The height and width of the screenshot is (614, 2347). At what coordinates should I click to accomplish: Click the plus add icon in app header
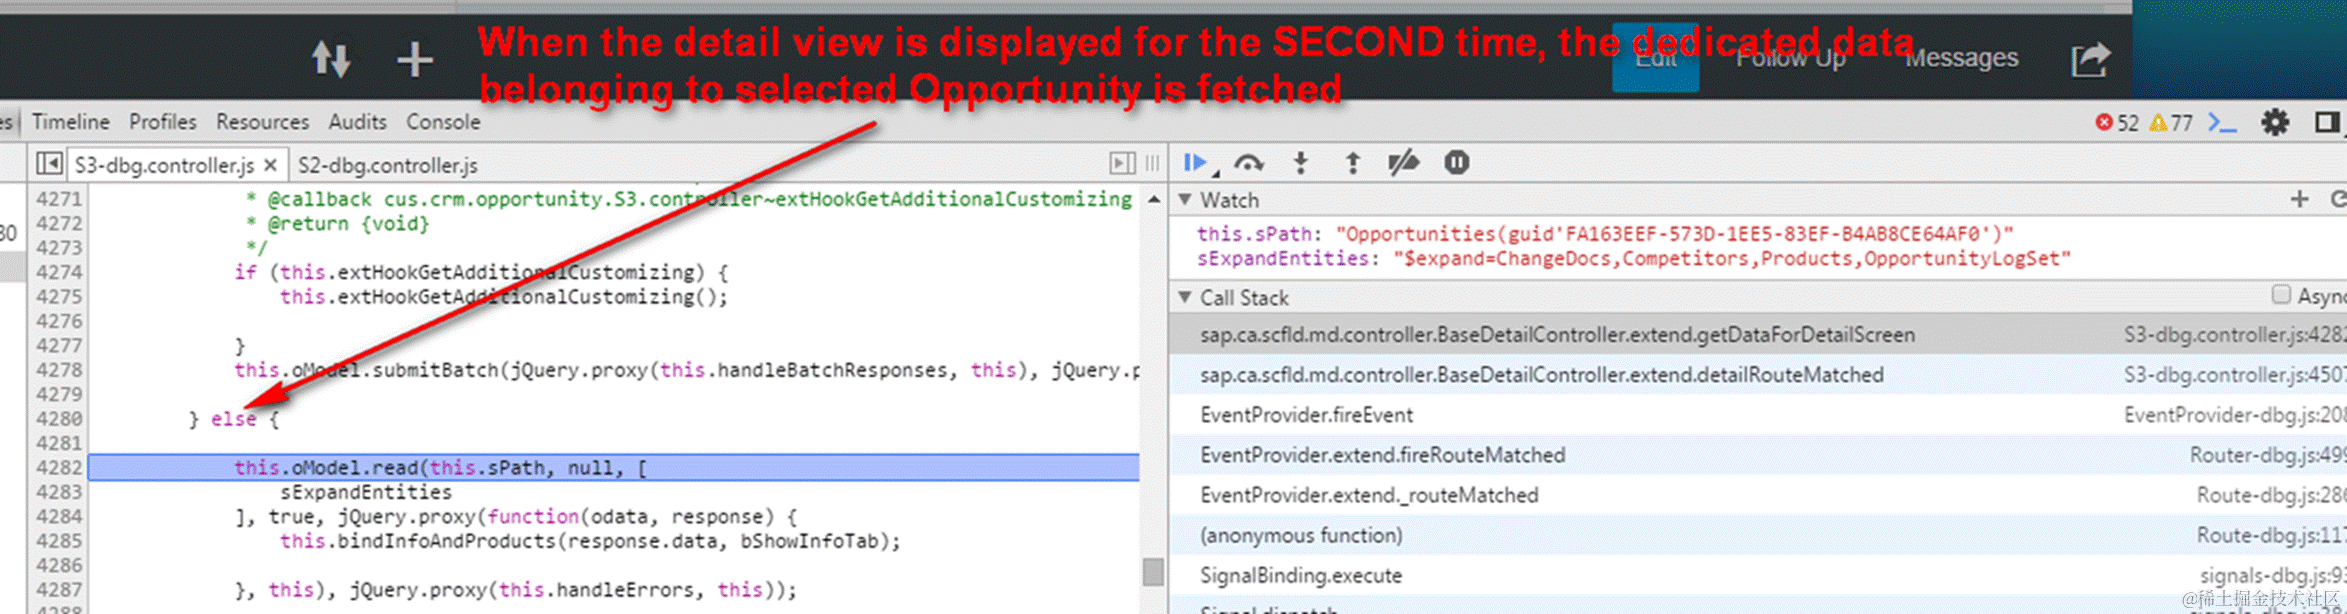414,60
